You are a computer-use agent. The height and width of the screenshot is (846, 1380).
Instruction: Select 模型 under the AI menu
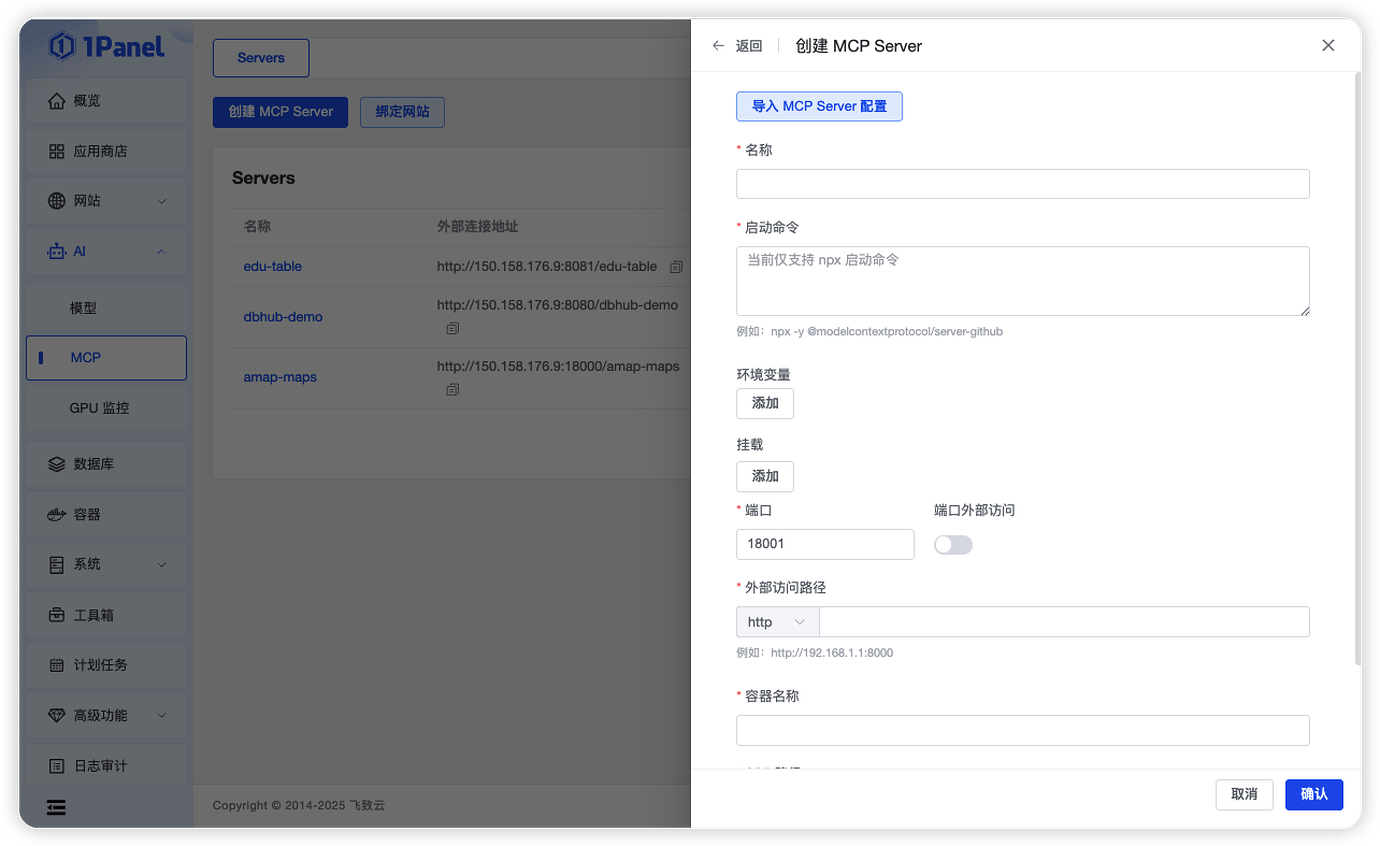[83, 308]
